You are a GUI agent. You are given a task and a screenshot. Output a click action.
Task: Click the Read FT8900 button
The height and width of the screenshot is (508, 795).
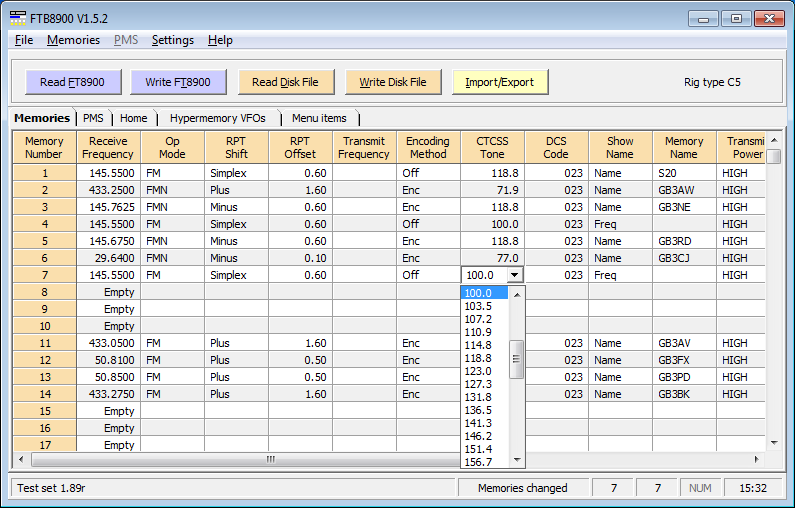tap(73, 82)
